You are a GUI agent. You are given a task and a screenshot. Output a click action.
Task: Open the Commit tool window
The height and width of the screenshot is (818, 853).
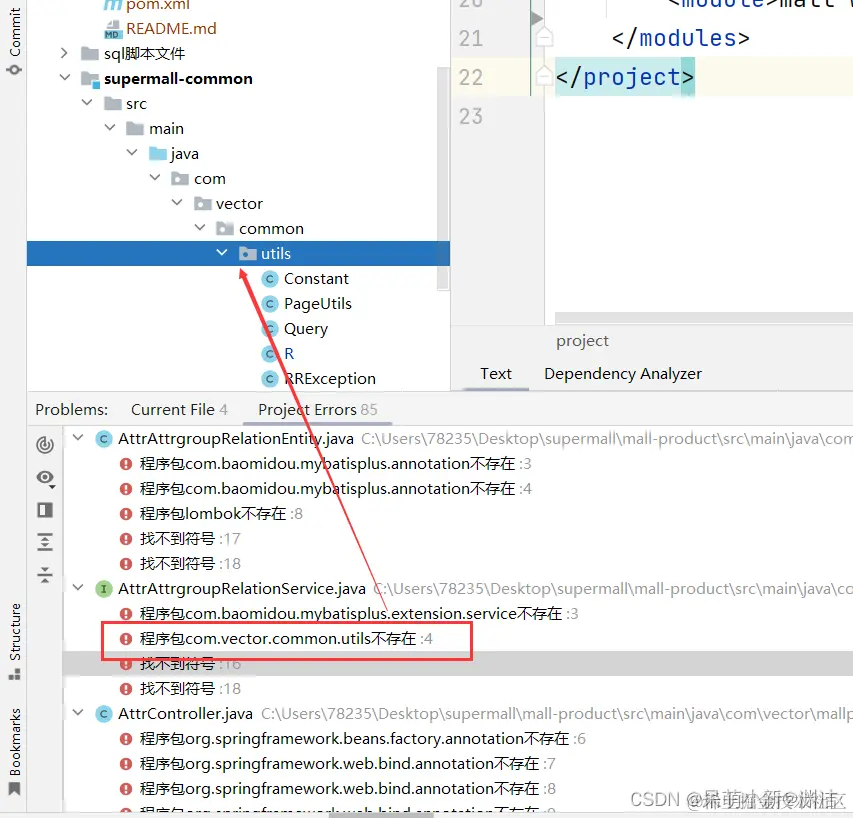pyautogui.click(x=14, y=40)
